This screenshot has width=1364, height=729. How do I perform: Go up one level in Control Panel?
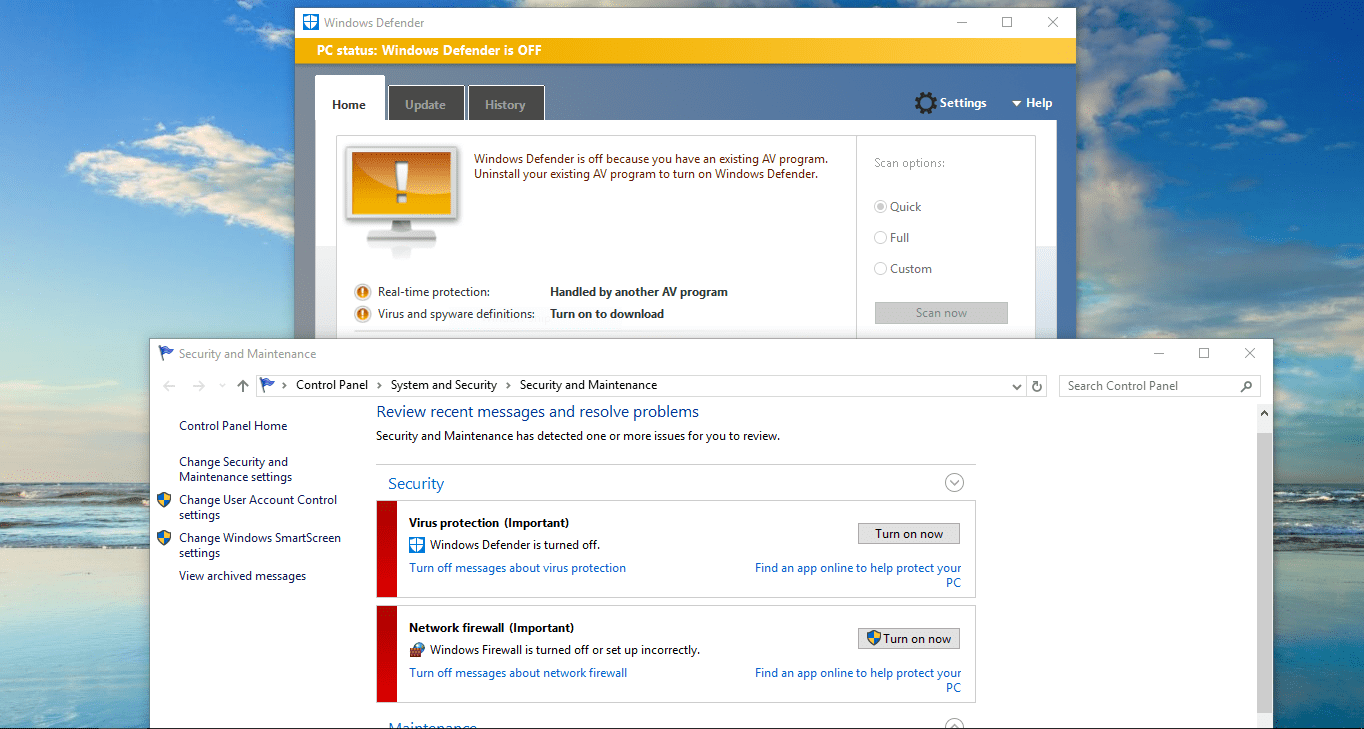[x=242, y=386]
